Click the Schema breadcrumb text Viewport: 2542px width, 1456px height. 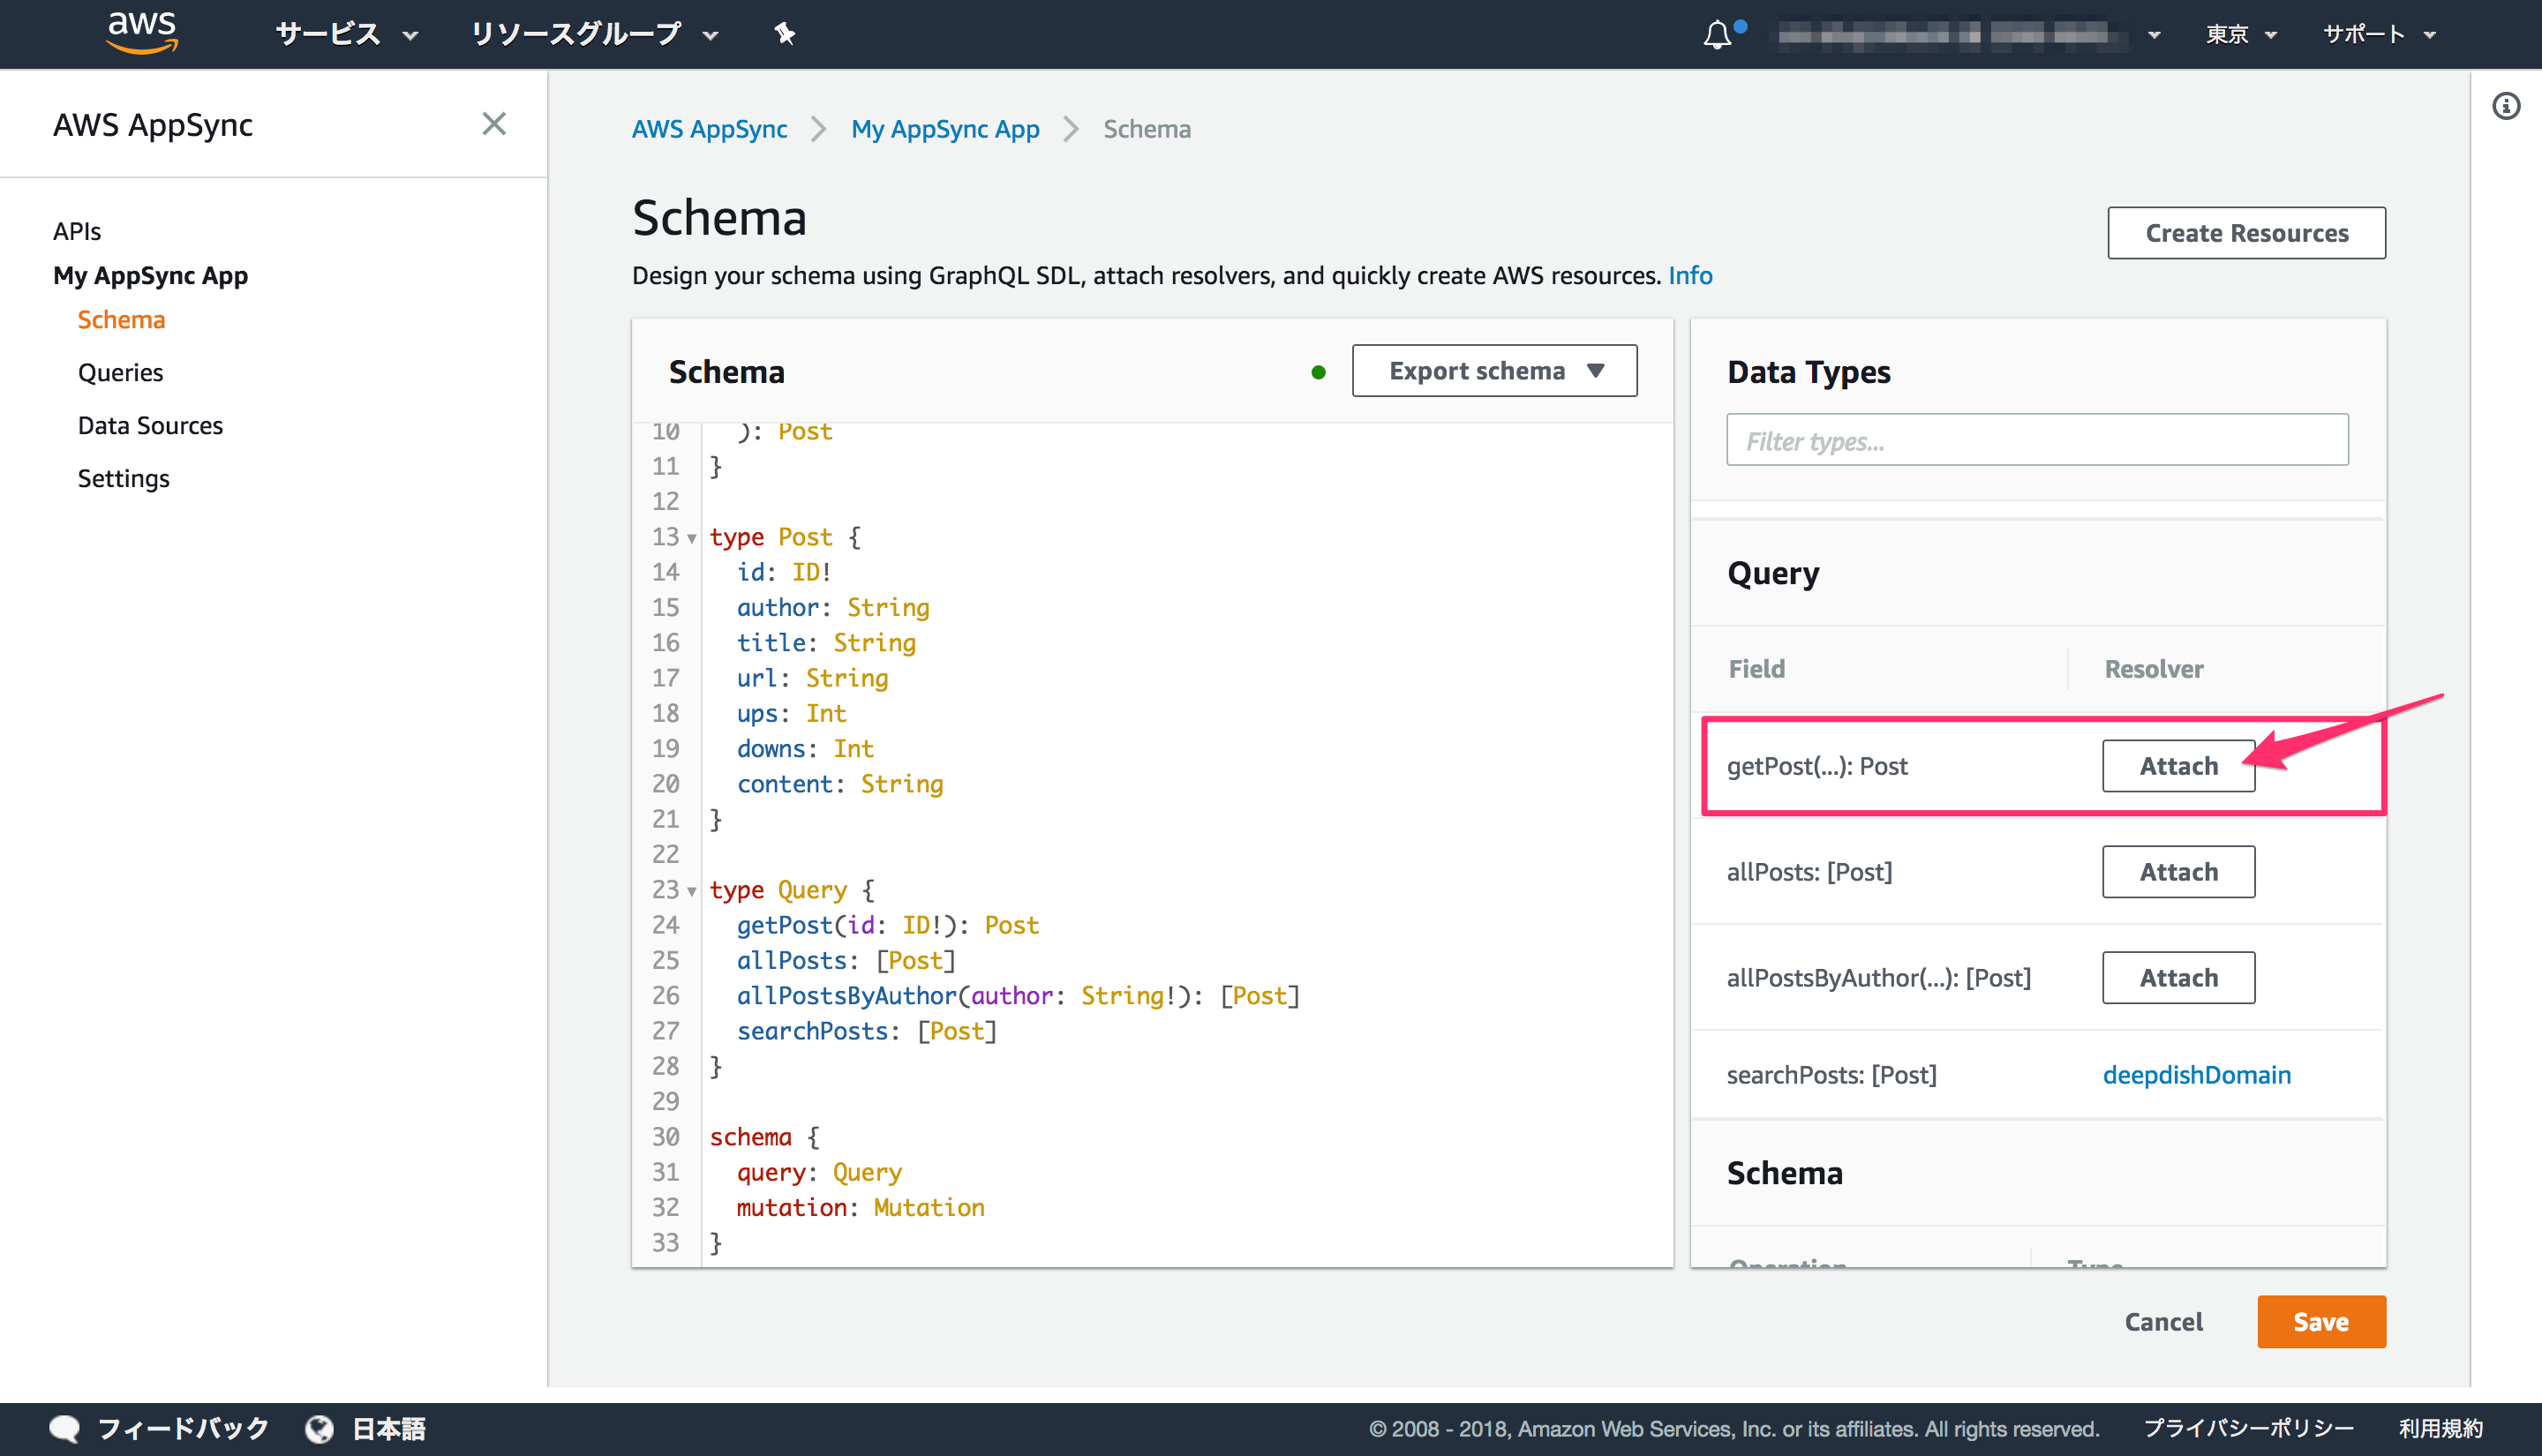tap(1147, 129)
